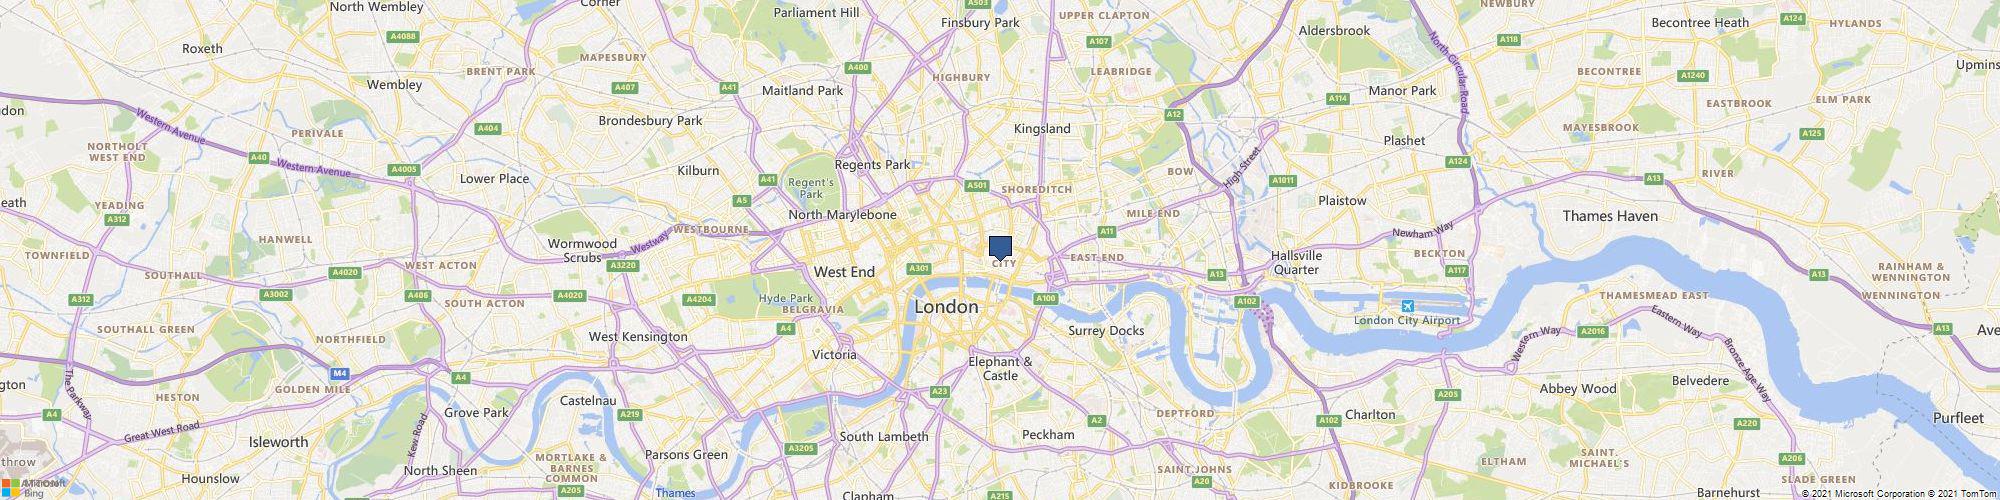Click the blue pushpin marker over City
The image size is (2000, 500).
pyautogui.click(x=1001, y=248)
